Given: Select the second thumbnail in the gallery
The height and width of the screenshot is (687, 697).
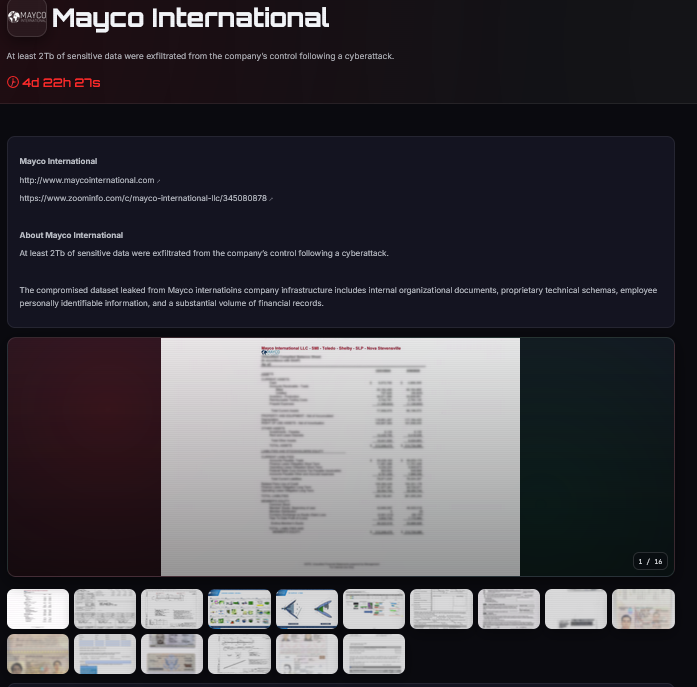Looking at the screenshot, I should [x=105, y=609].
